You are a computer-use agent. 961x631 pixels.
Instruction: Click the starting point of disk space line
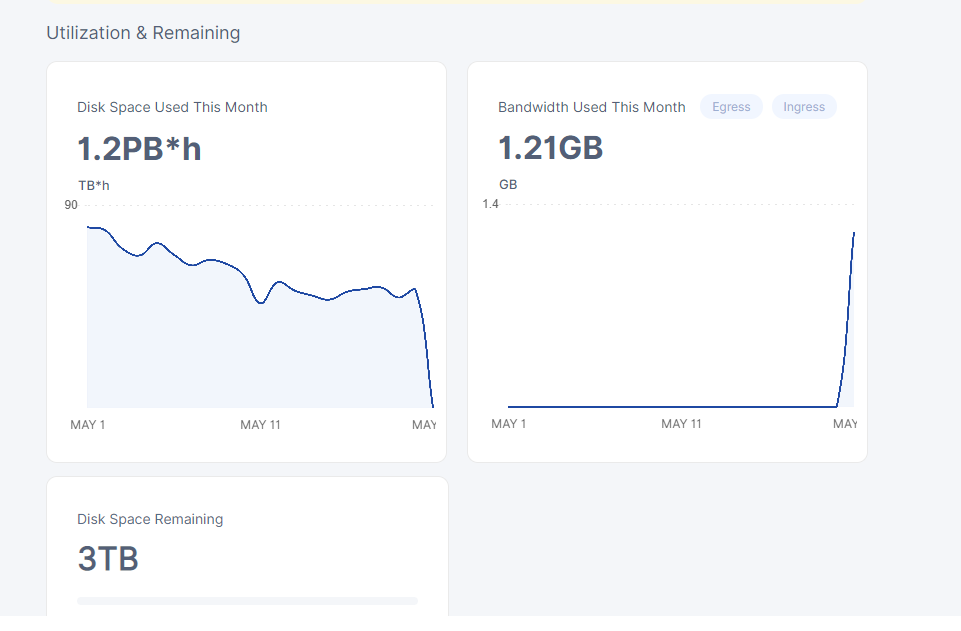[88, 227]
